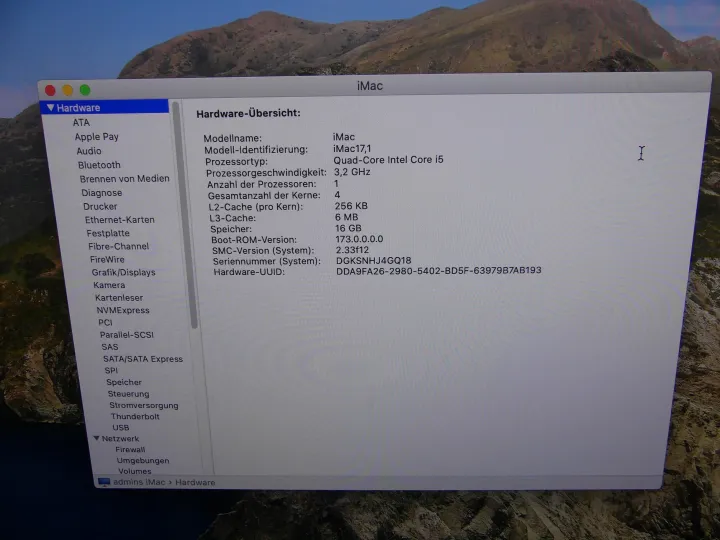Open the Apple Pay entry
The width and height of the screenshot is (720, 540).
[97, 137]
